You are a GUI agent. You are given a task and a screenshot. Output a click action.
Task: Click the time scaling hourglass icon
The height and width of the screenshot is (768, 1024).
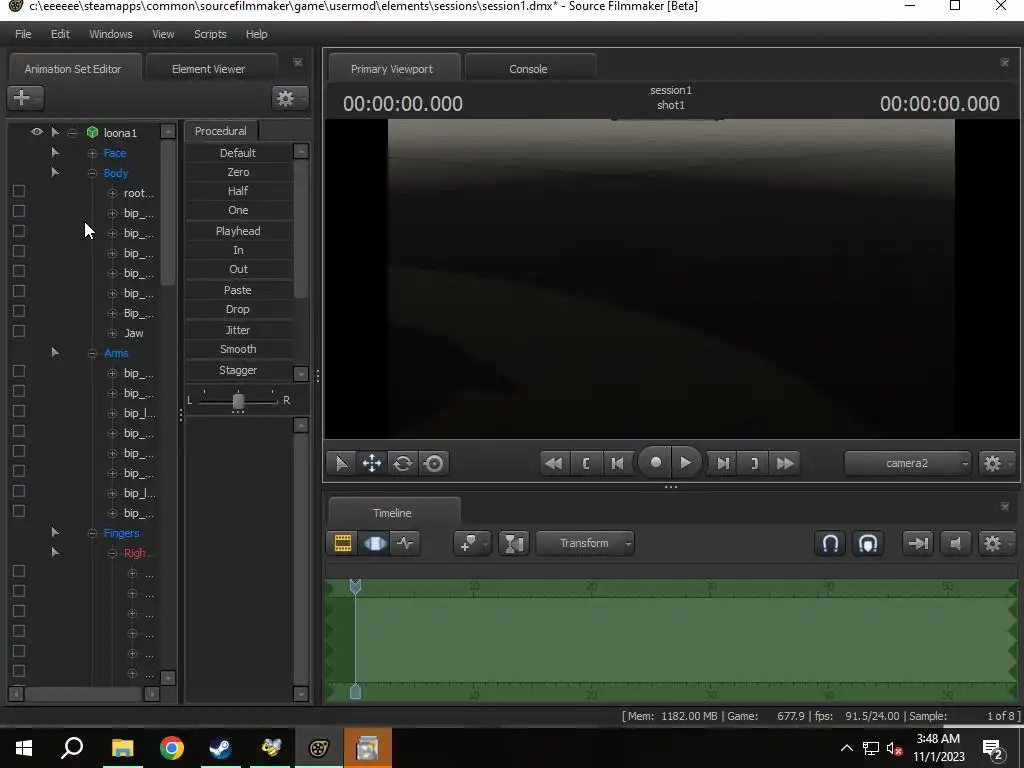(514, 543)
